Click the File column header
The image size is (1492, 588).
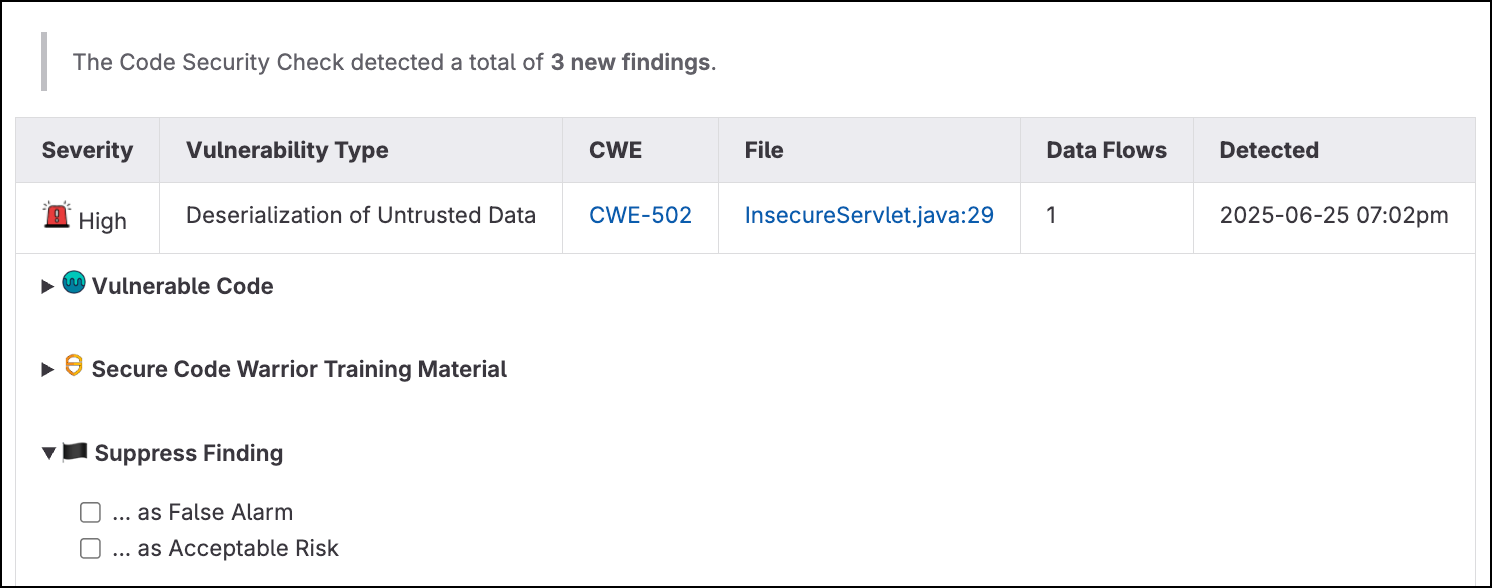coord(764,150)
